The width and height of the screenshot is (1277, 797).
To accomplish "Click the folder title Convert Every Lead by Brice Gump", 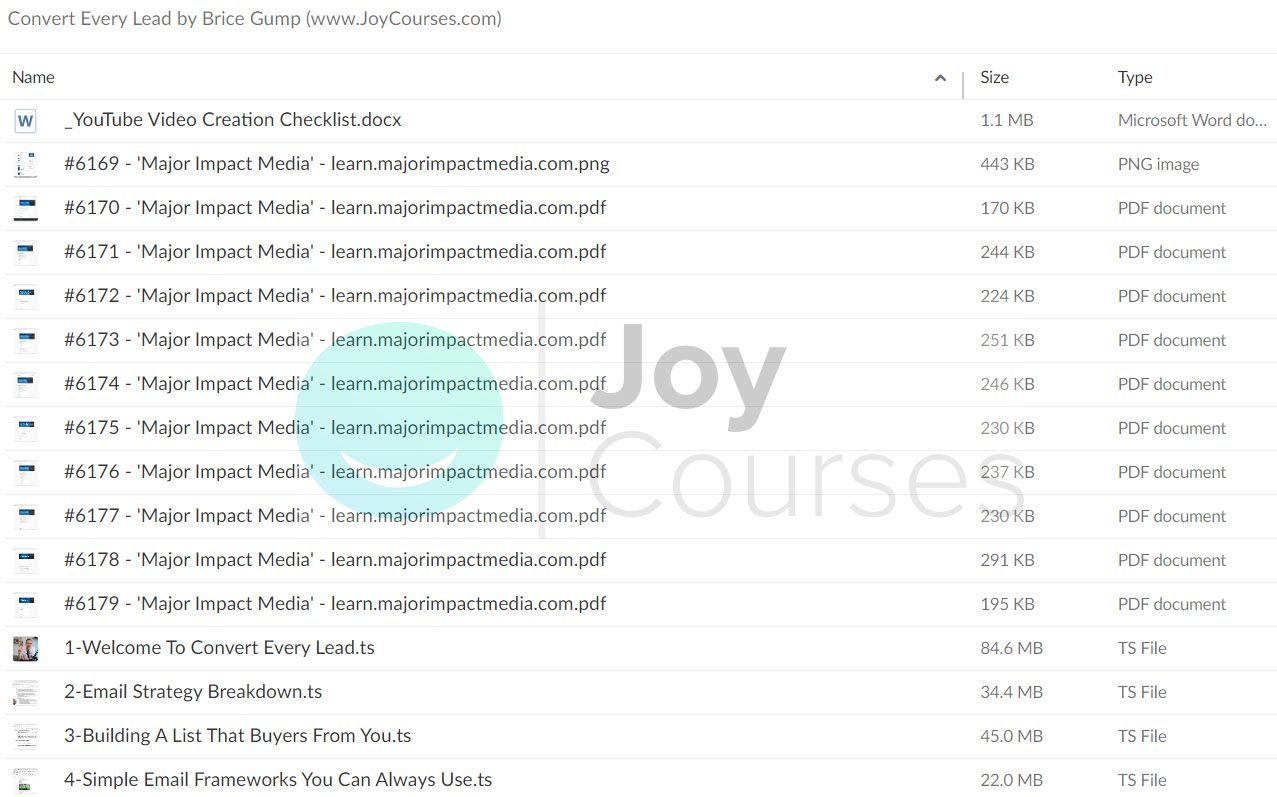I will coord(255,19).
